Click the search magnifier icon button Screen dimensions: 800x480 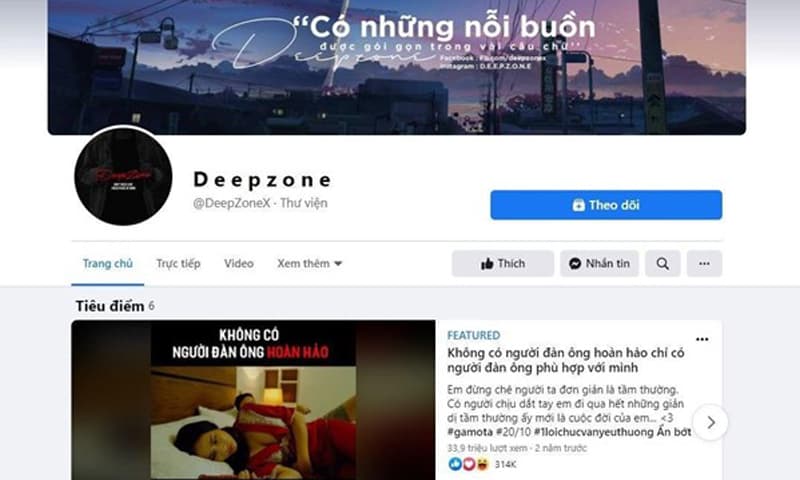[x=662, y=264]
